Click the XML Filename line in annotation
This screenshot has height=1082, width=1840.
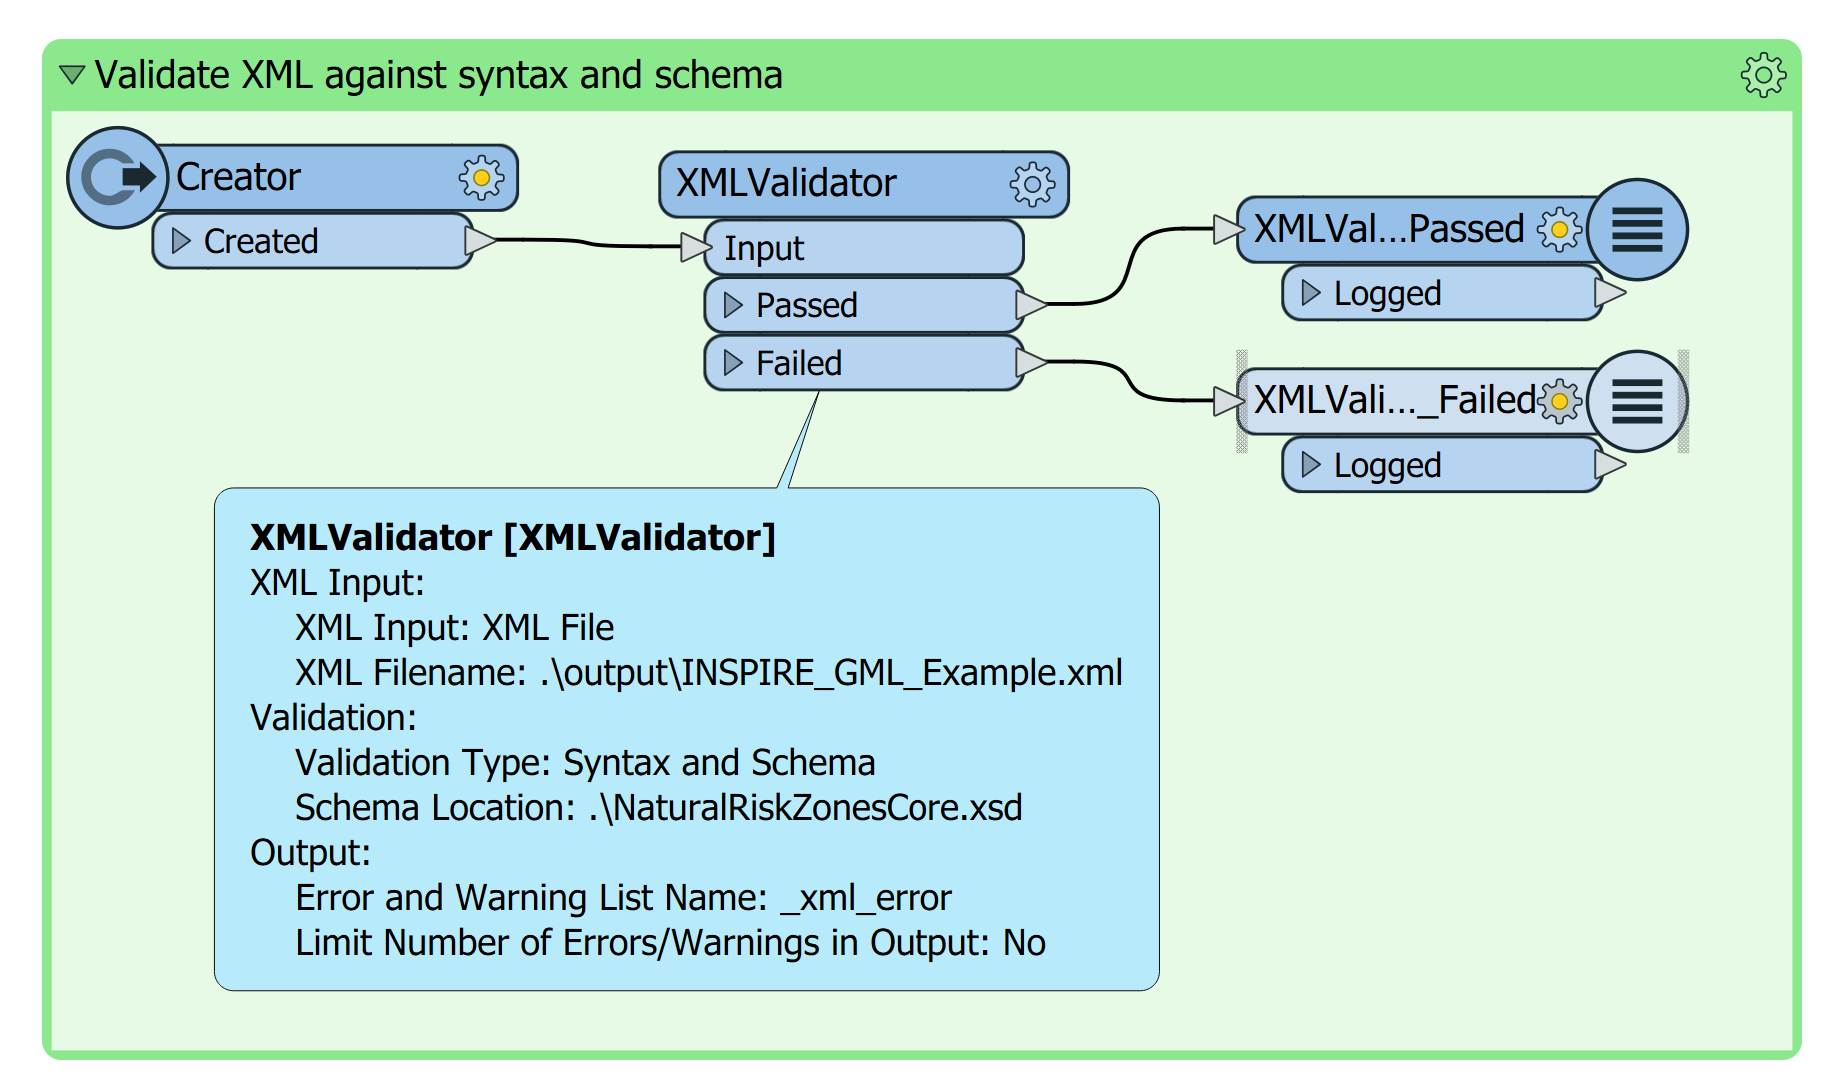709,673
